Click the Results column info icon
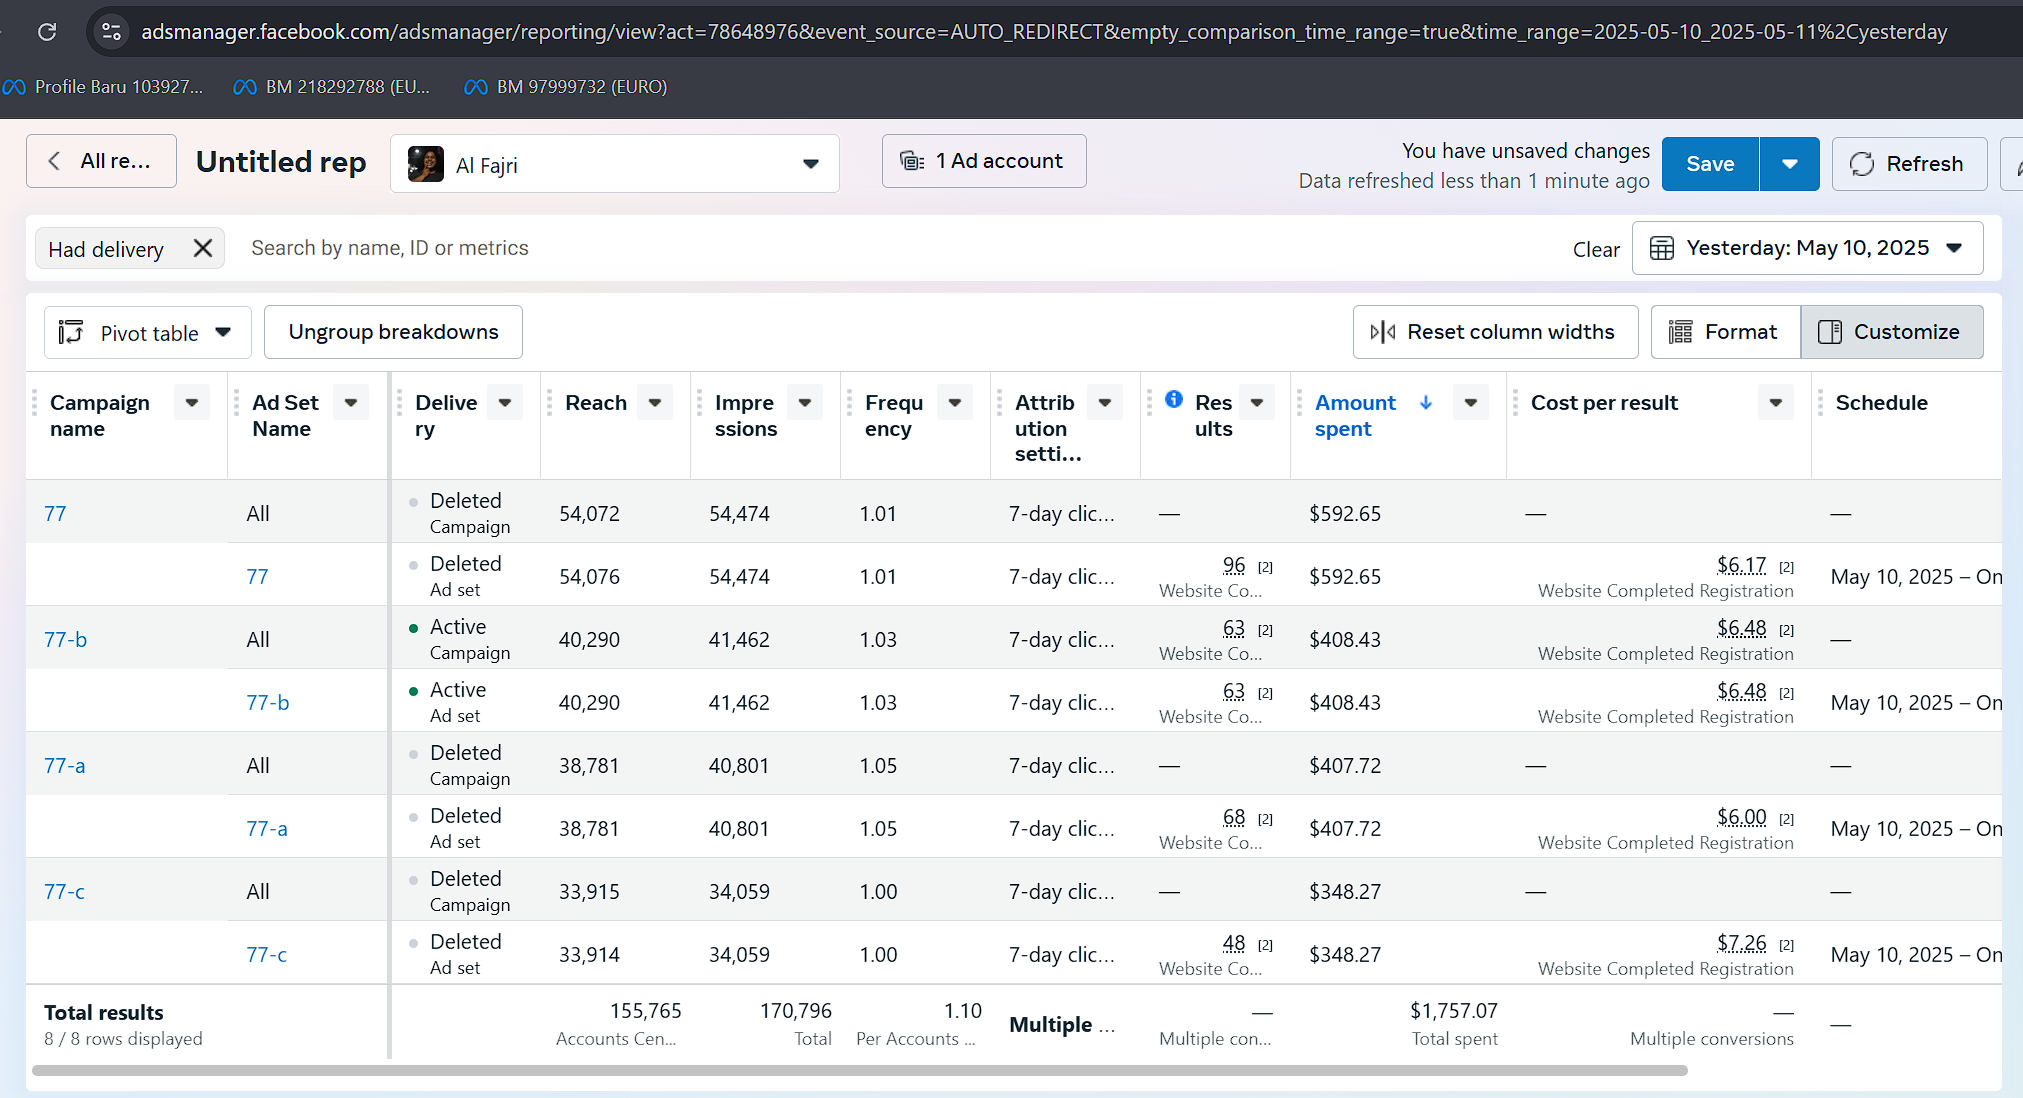Screen dimensions: 2023x1098 click(1174, 400)
